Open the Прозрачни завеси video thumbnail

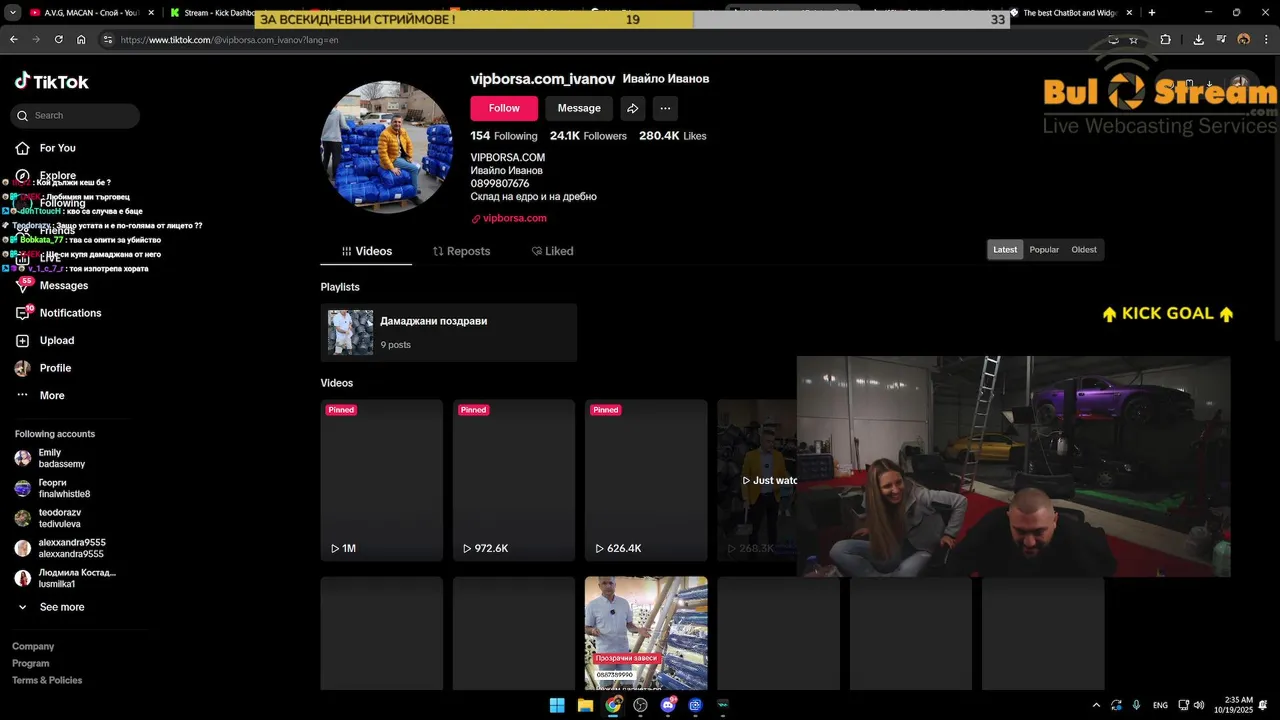(646, 633)
